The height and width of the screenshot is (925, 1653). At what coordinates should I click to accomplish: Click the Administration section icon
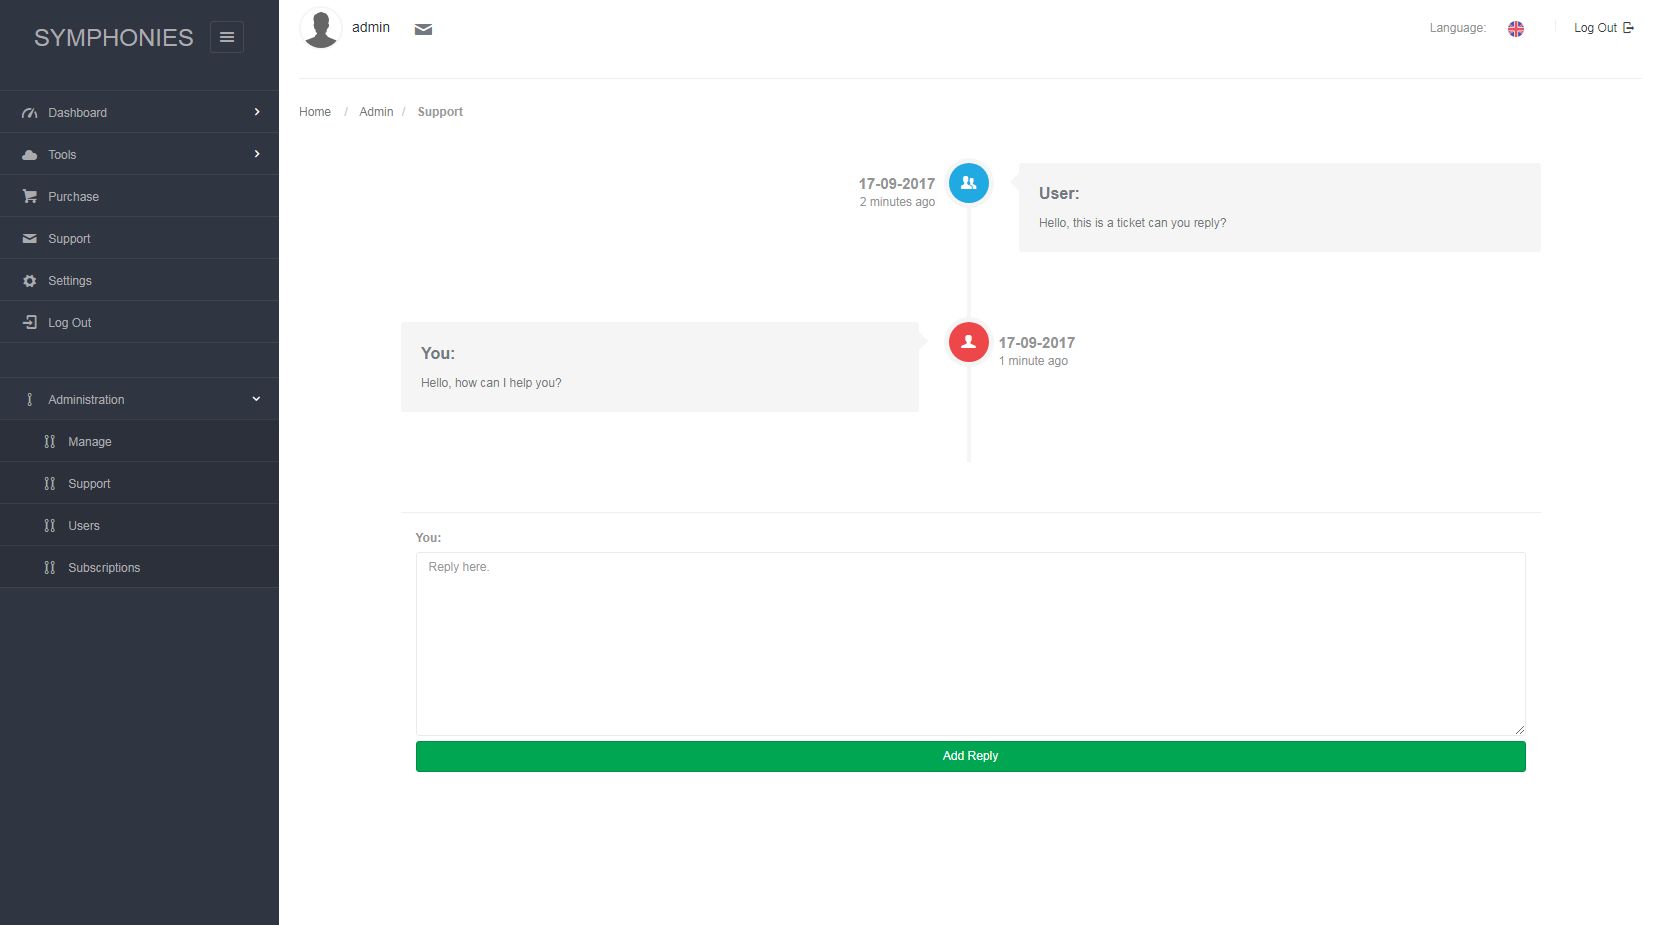[30, 400]
